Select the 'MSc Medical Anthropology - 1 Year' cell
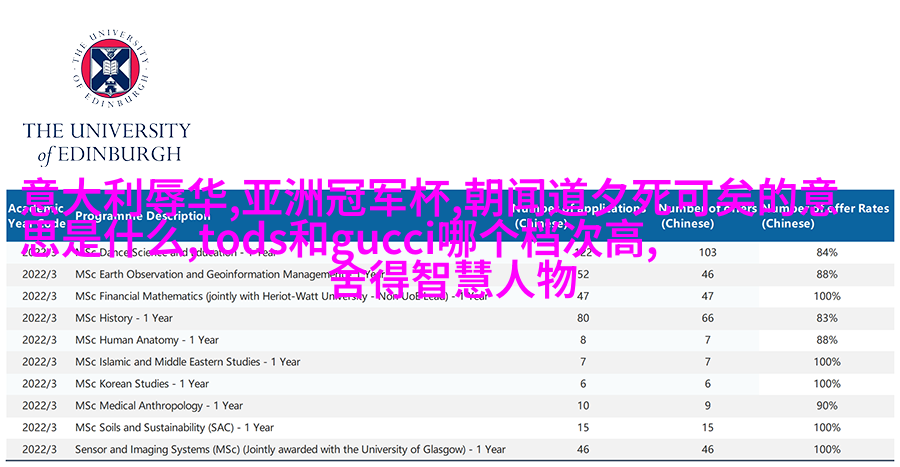This screenshot has height=467, width=900. [x=159, y=406]
